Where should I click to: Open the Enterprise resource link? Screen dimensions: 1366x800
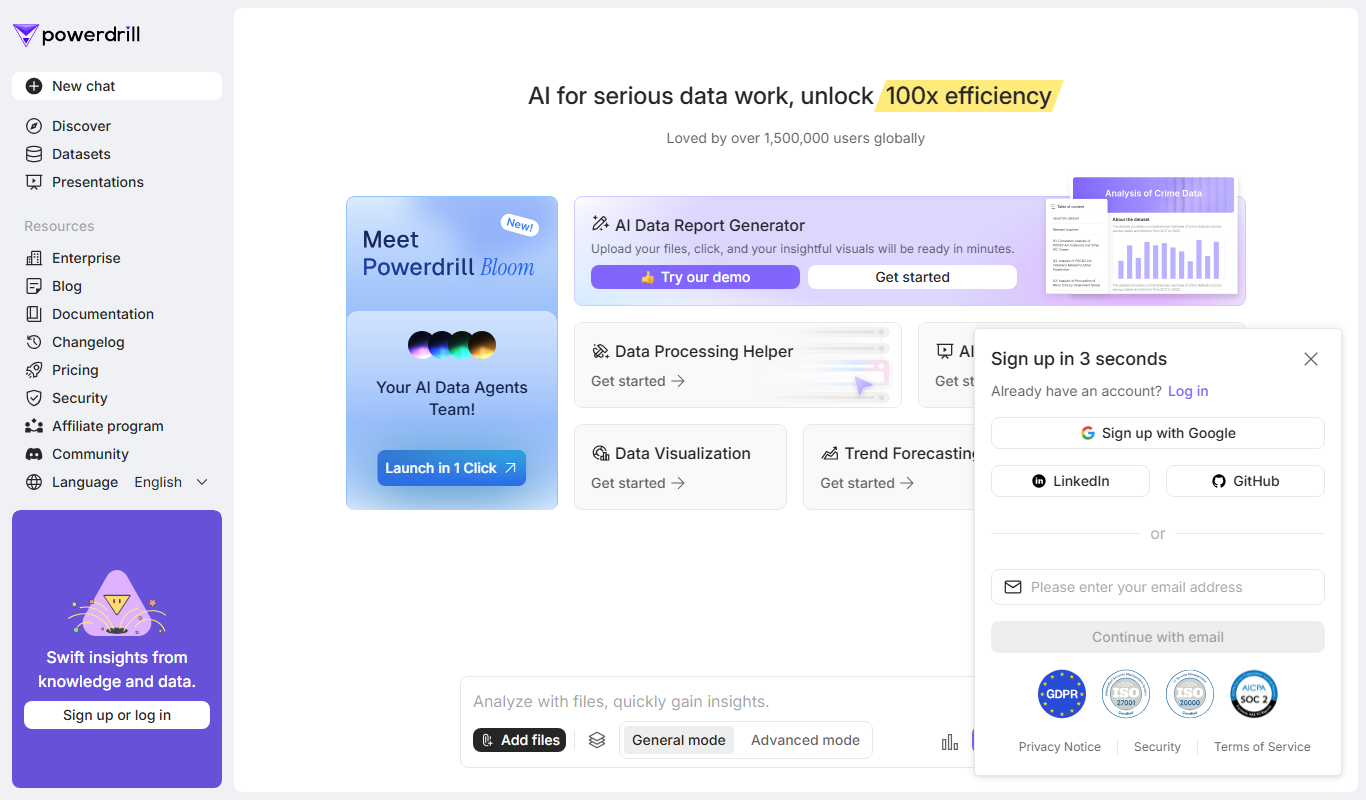[x=117, y=258]
